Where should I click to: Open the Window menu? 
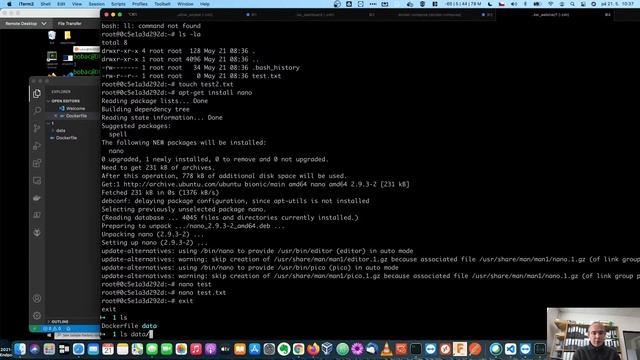coord(185,4)
